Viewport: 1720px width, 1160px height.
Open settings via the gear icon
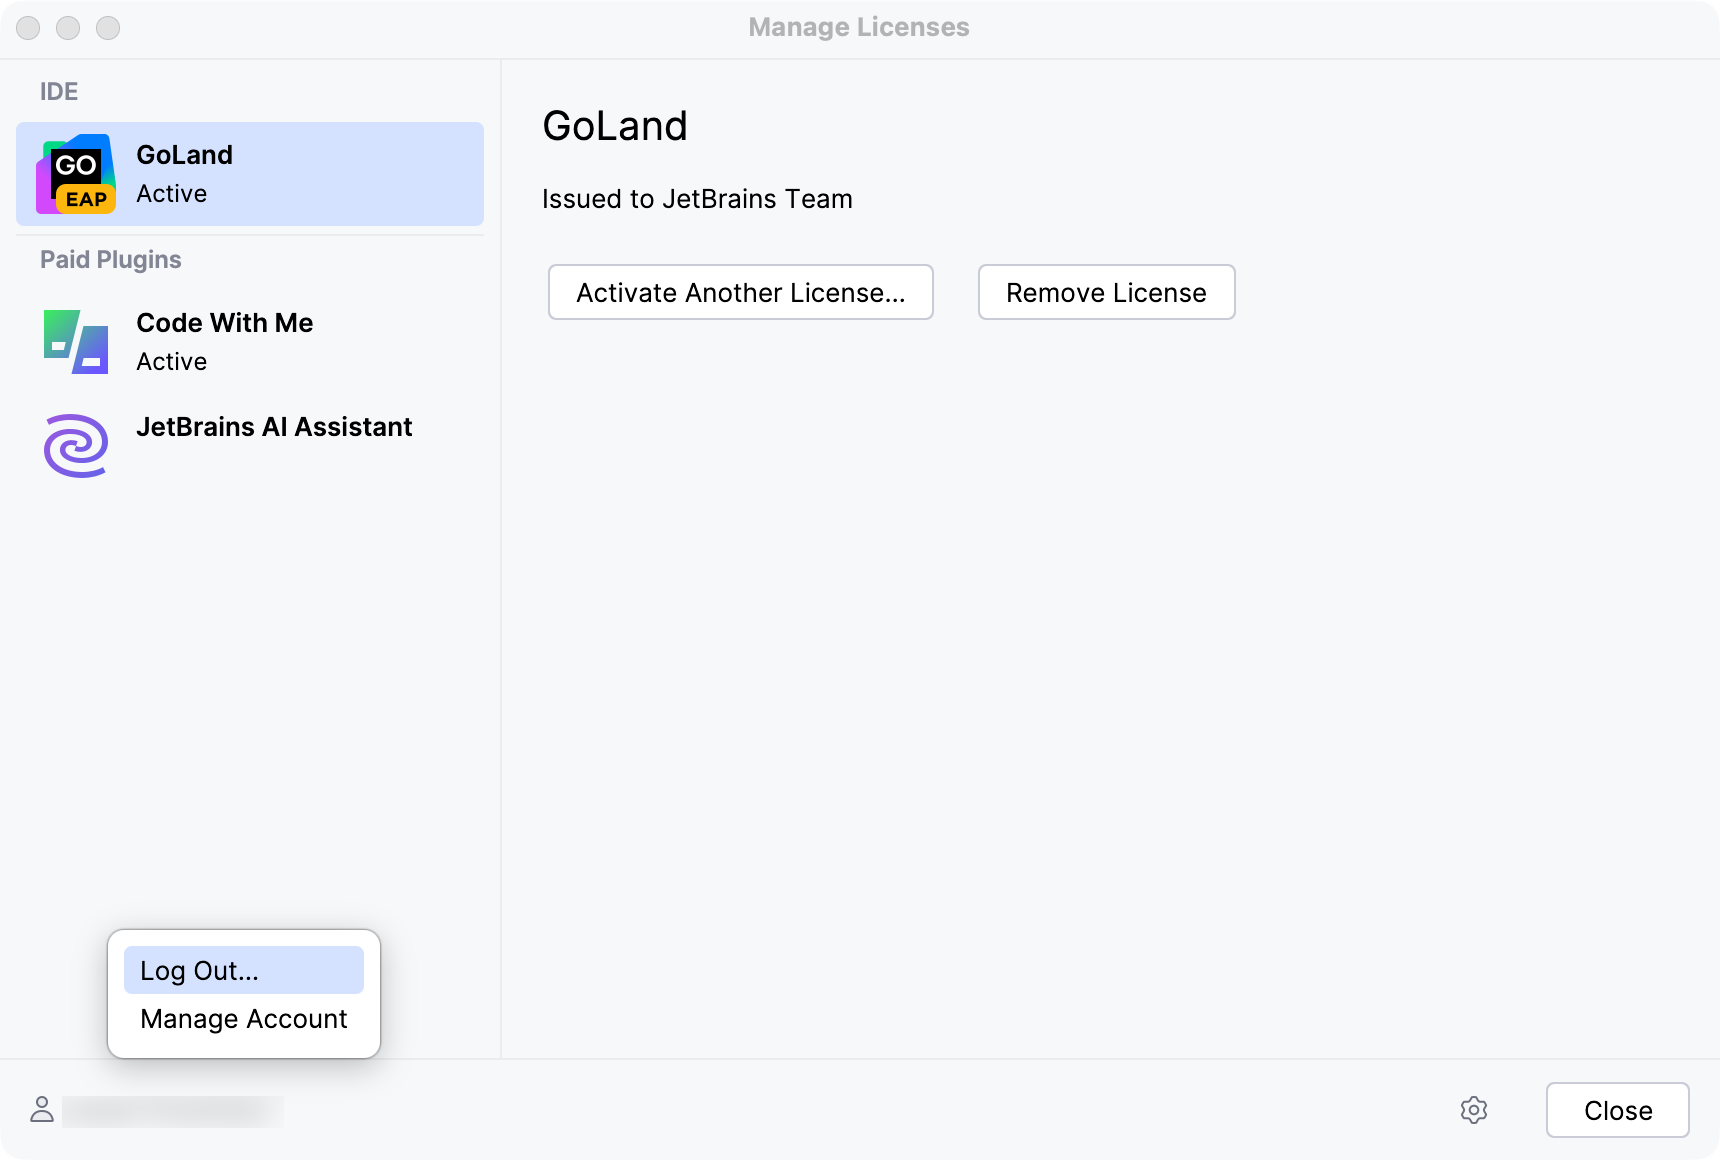pyautogui.click(x=1473, y=1110)
